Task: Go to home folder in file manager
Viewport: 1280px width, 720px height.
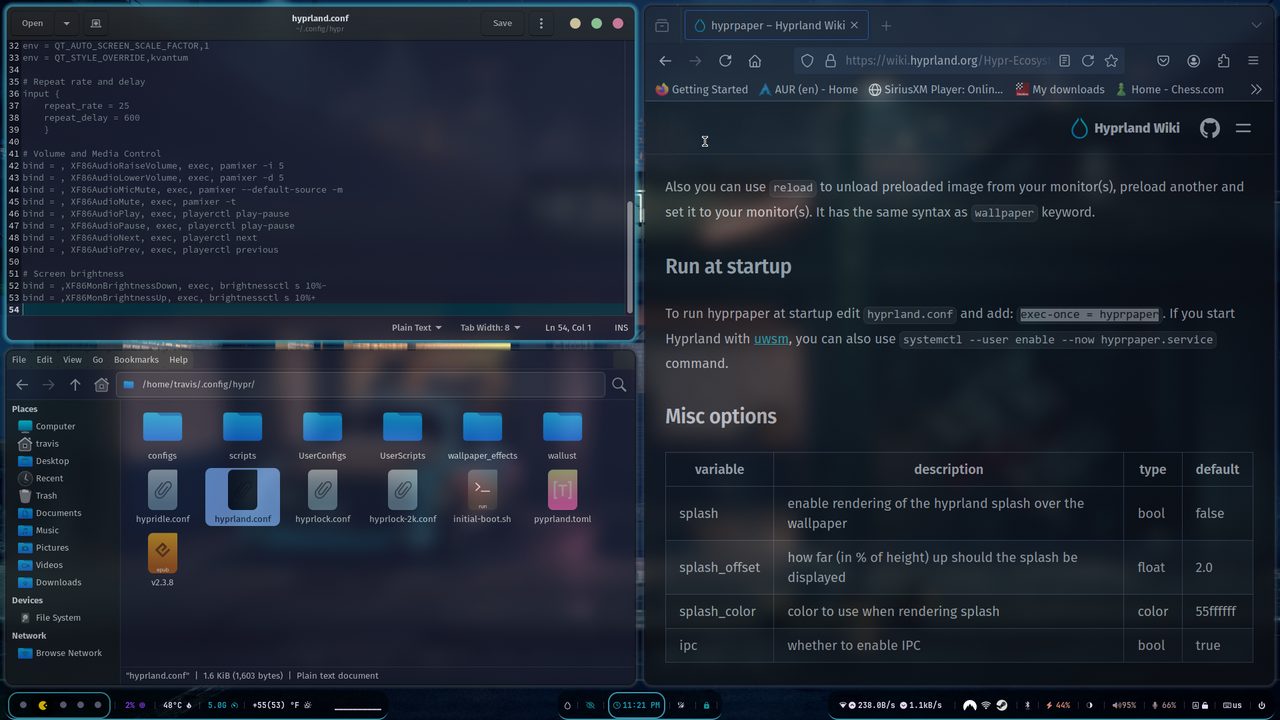Action: (x=101, y=384)
